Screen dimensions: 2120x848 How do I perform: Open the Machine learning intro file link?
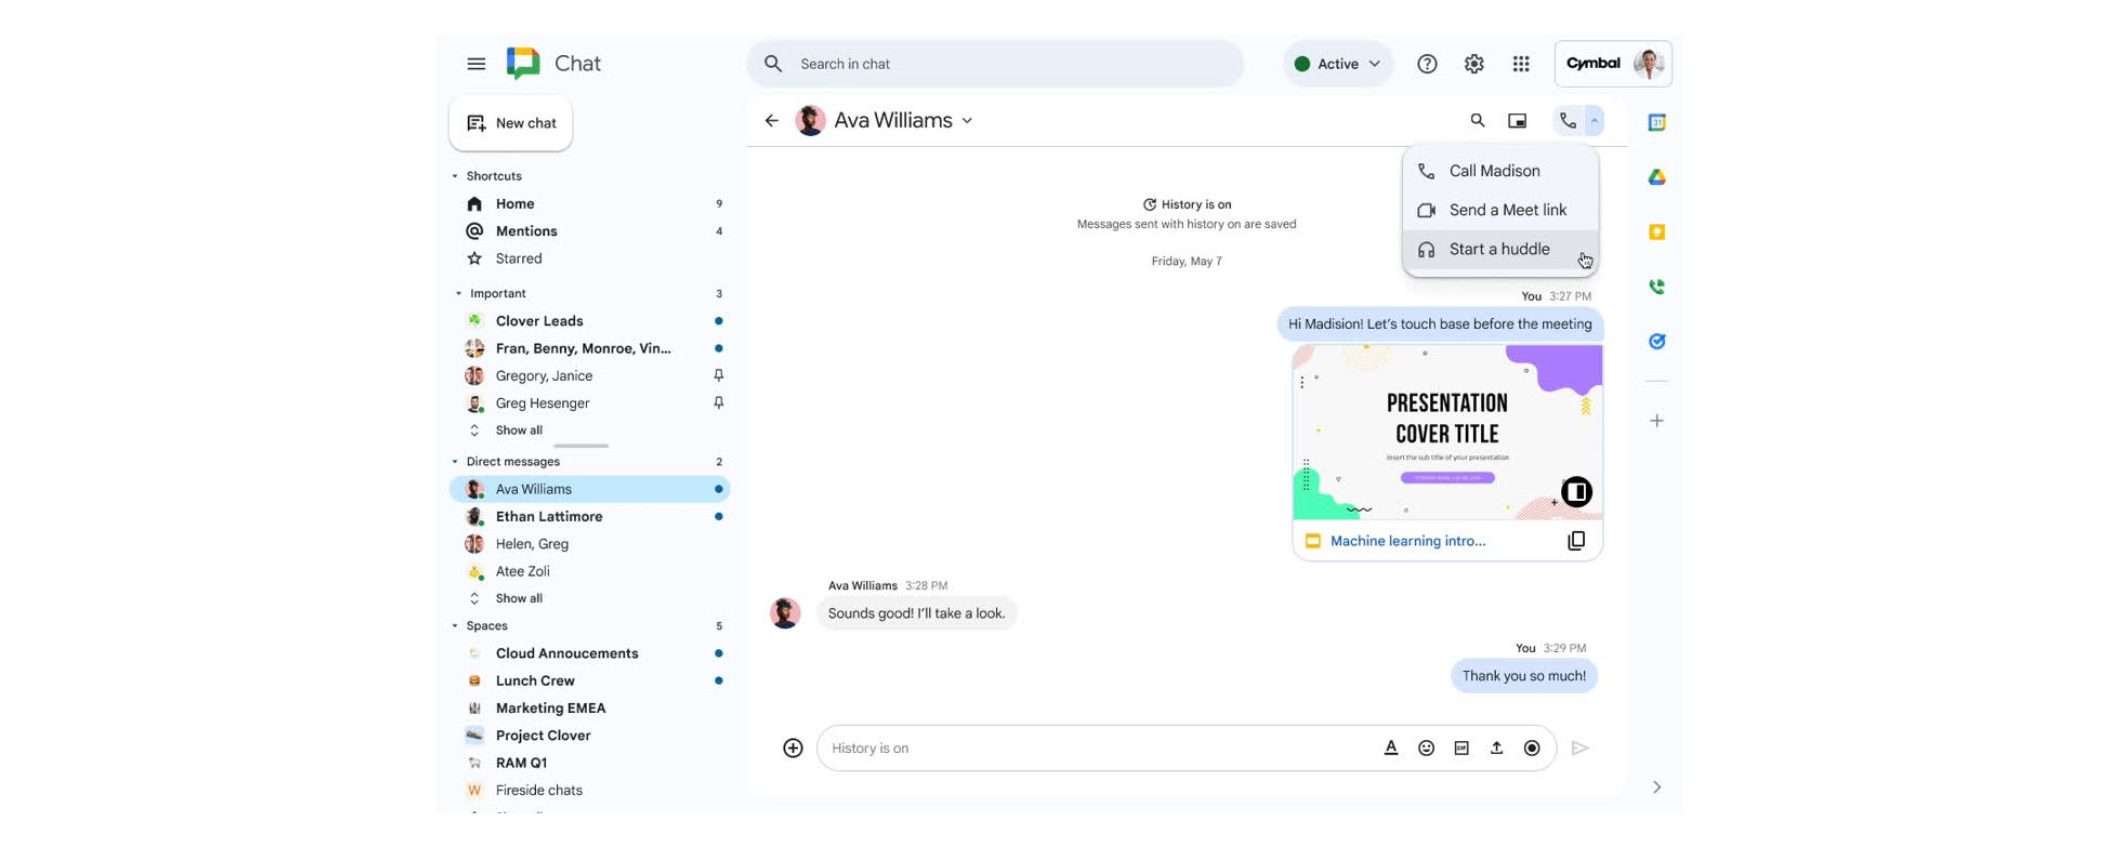pos(1408,541)
